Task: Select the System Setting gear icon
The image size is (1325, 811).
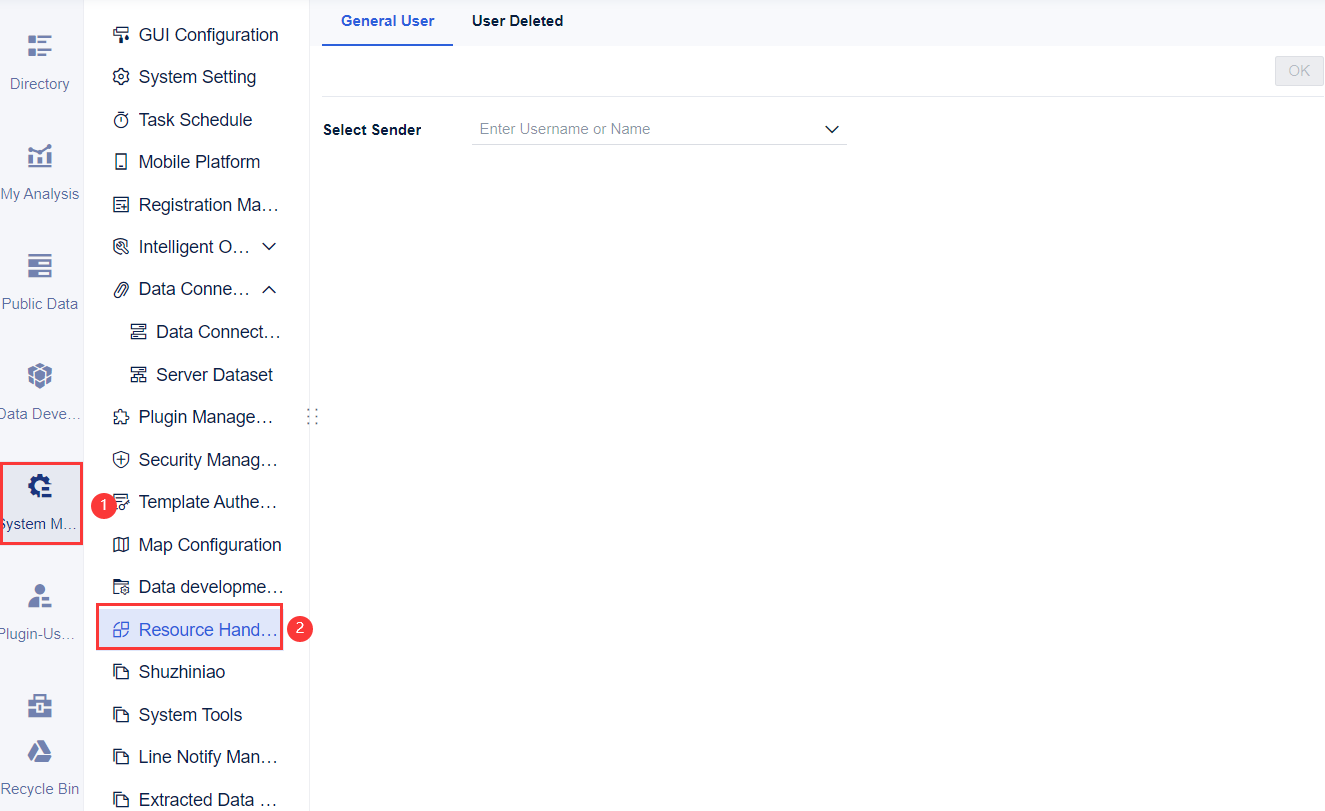Action: 121,76
